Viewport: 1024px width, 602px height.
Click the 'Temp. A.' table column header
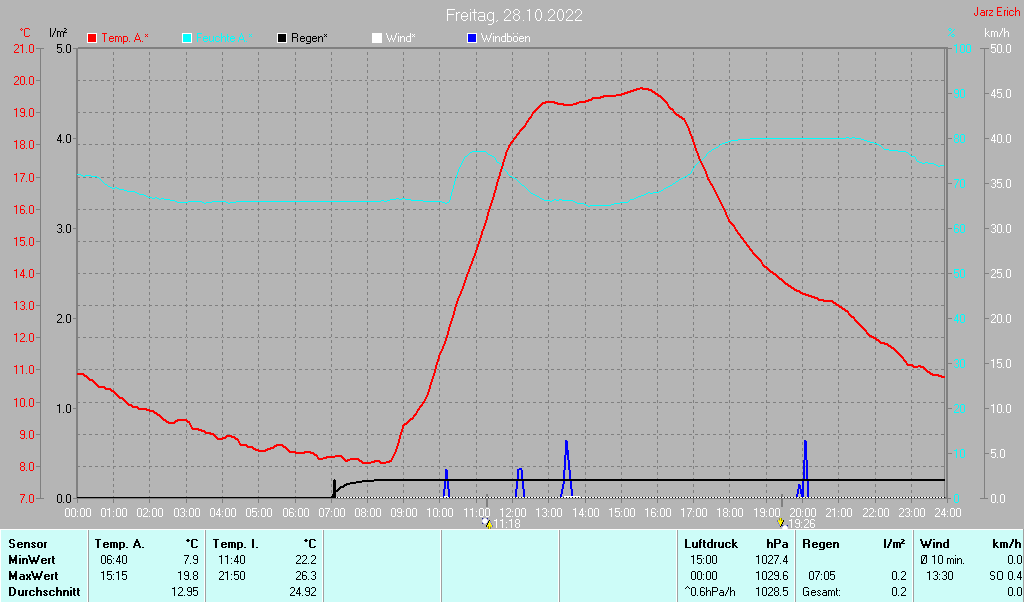coord(120,544)
